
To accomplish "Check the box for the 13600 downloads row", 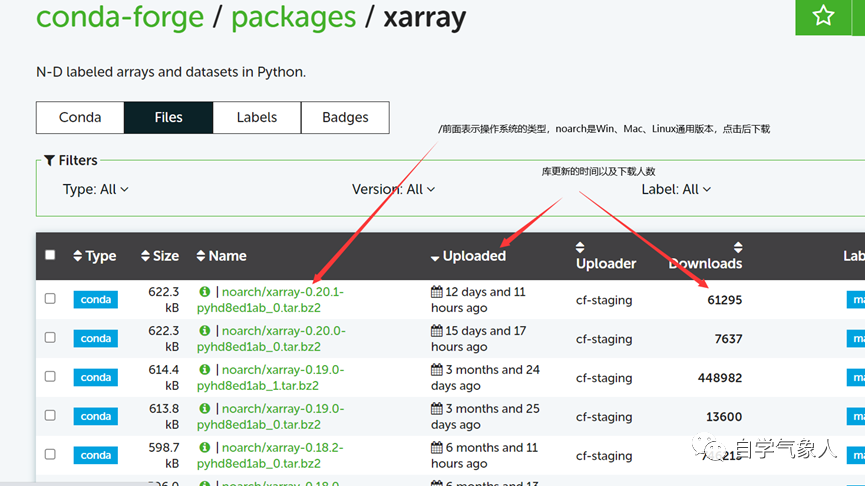I will pyautogui.click(x=50, y=415).
